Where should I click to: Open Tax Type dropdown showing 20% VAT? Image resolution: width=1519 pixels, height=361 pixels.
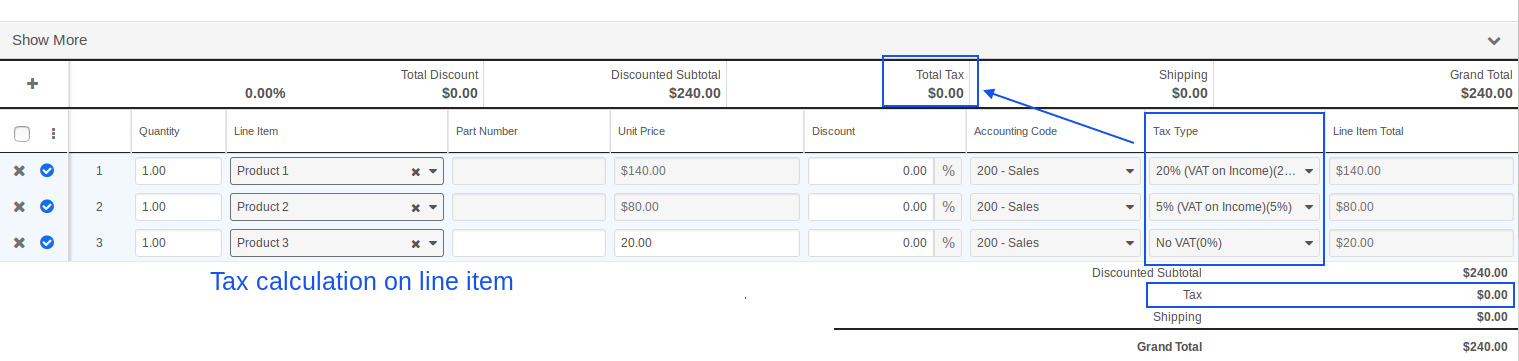(1234, 171)
